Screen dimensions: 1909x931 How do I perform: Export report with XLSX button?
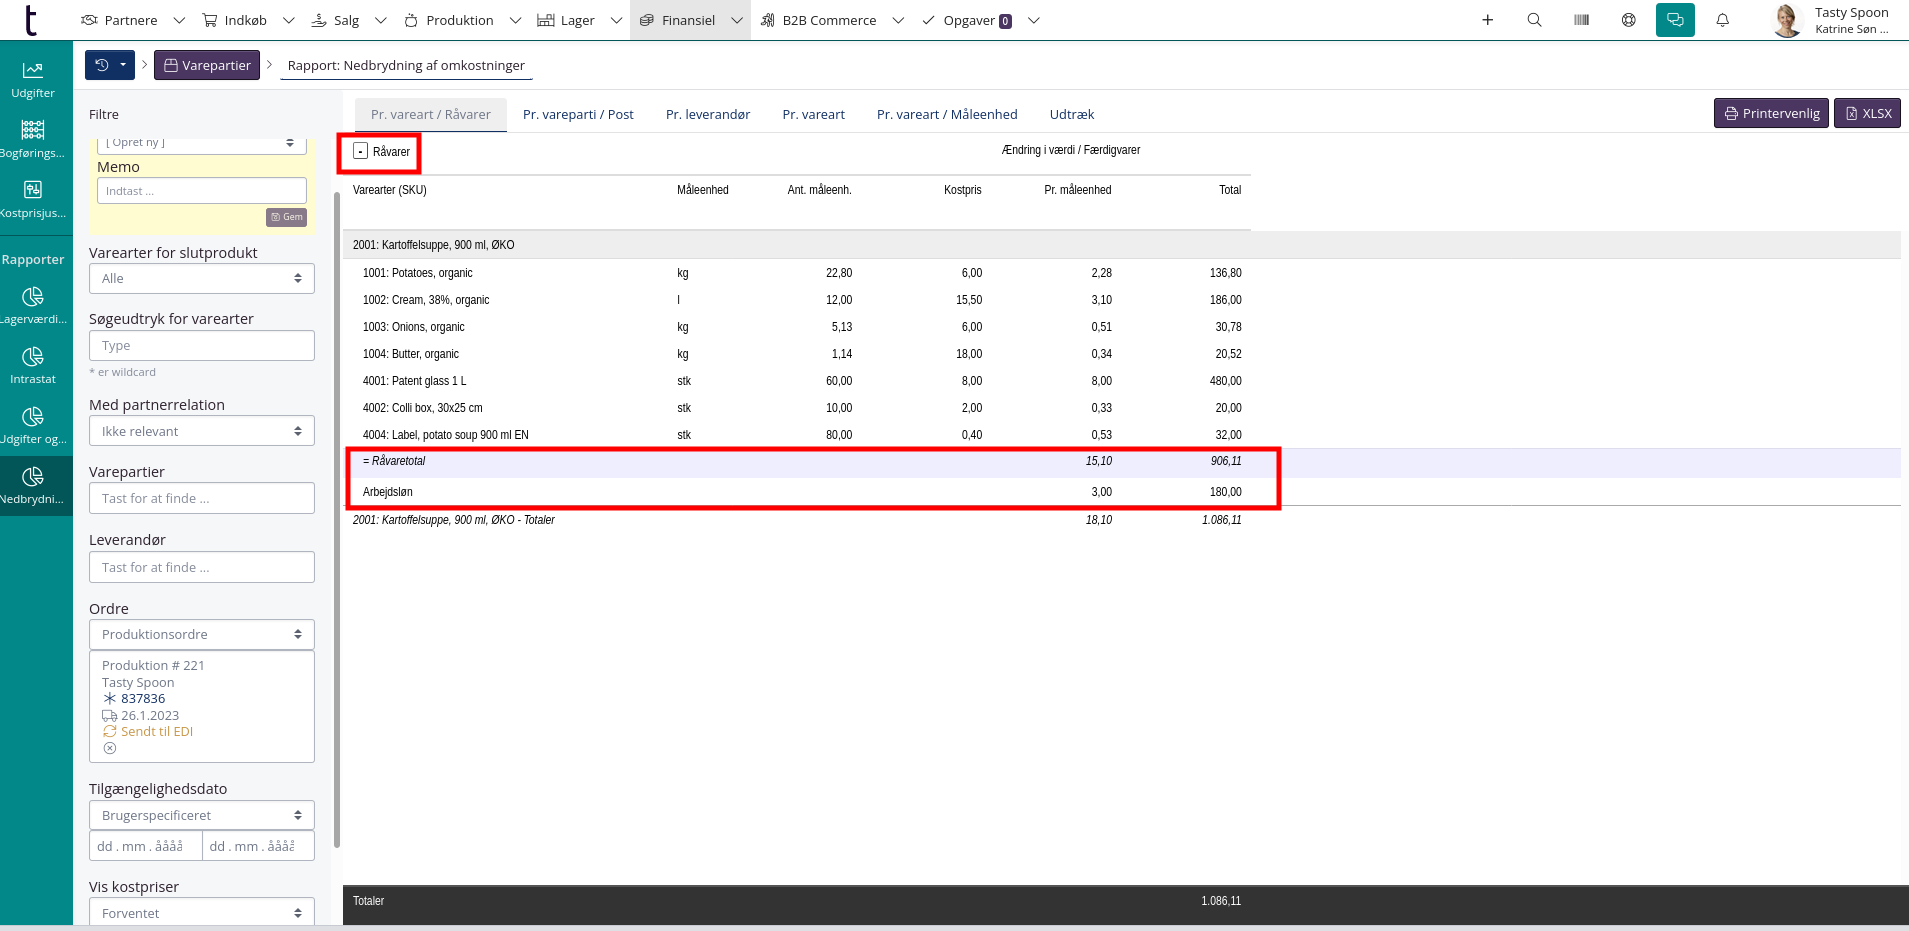[1867, 113]
